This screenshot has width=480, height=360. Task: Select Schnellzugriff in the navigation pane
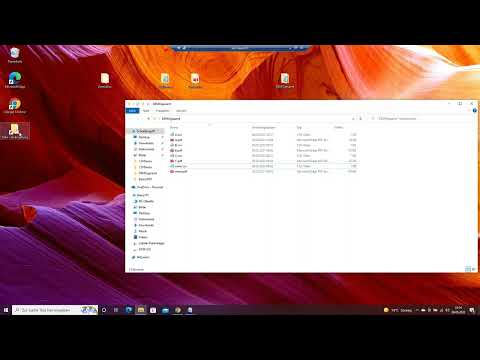coord(145,131)
